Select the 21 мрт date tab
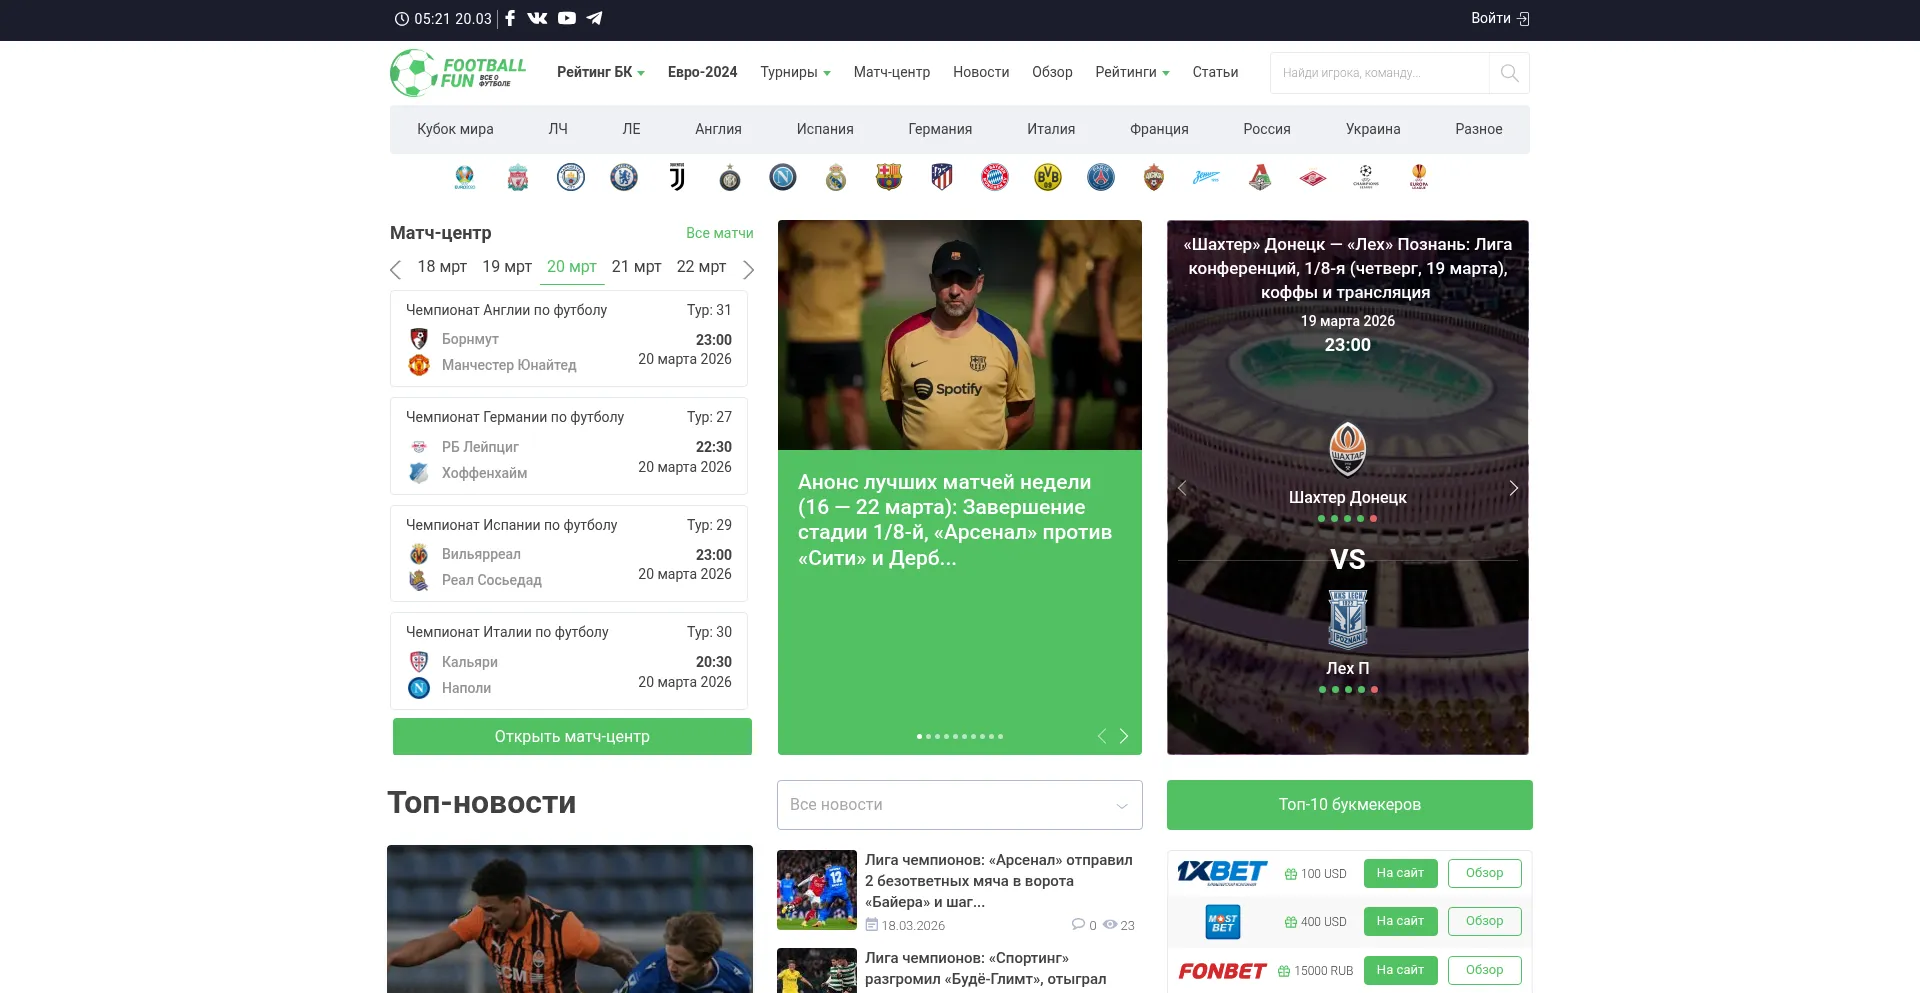This screenshot has height=993, width=1920. [x=636, y=267]
